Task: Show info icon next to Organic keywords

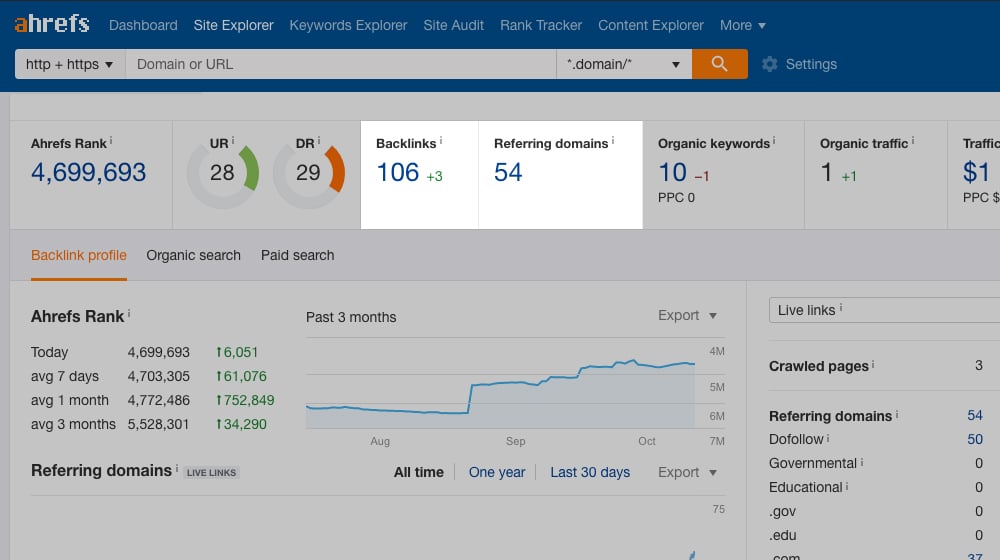Action: coord(774,140)
